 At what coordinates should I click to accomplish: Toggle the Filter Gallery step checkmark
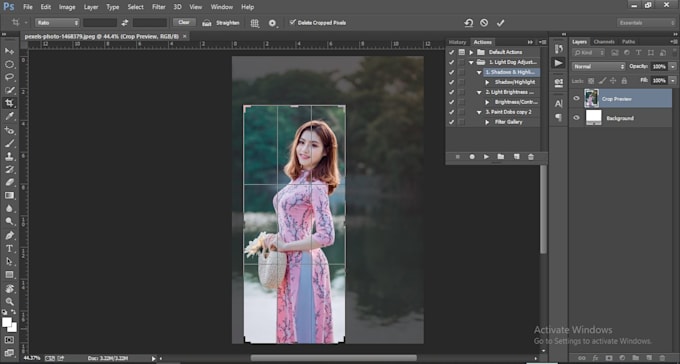click(x=451, y=122)
